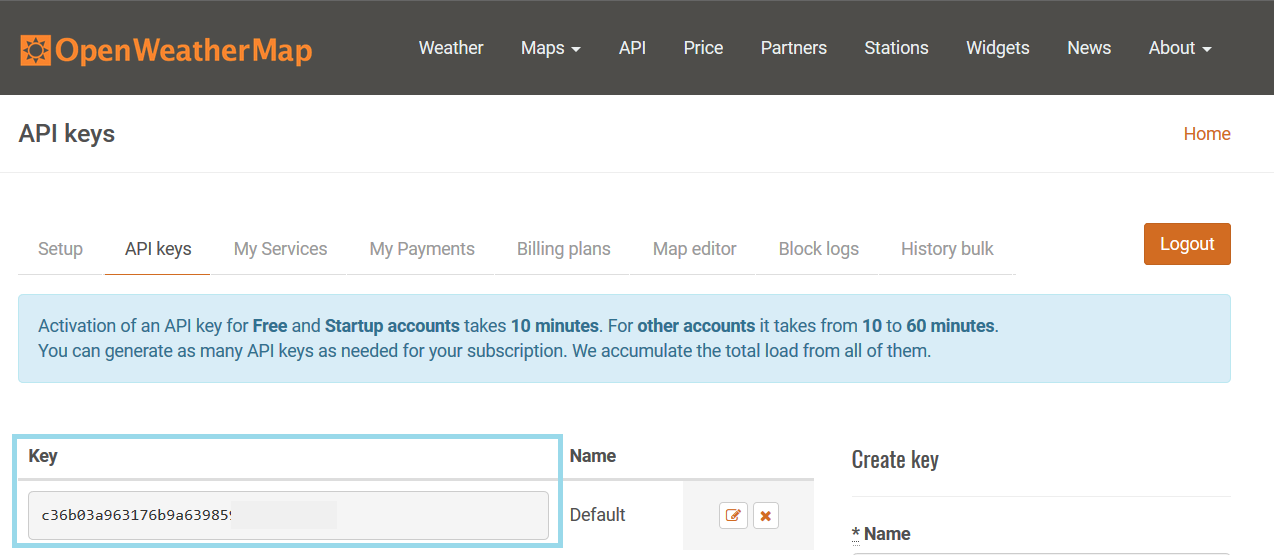Open the Widgets page
1274x555 pixels.
(998, 48)
